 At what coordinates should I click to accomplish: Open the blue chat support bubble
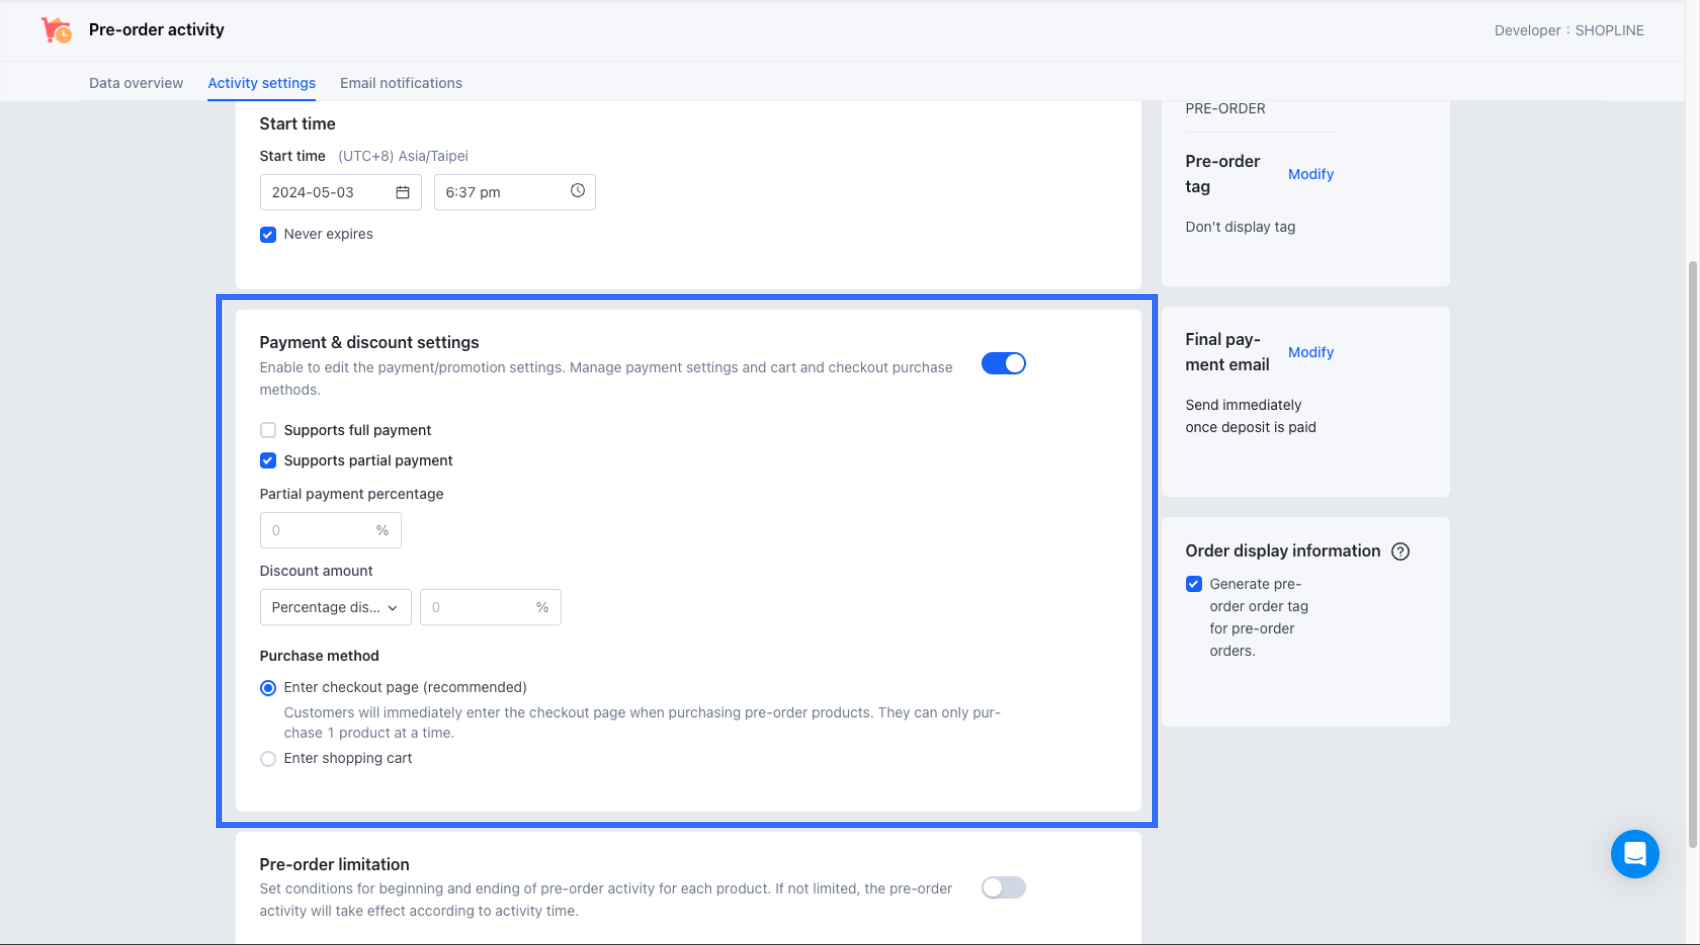[1634, 854]
